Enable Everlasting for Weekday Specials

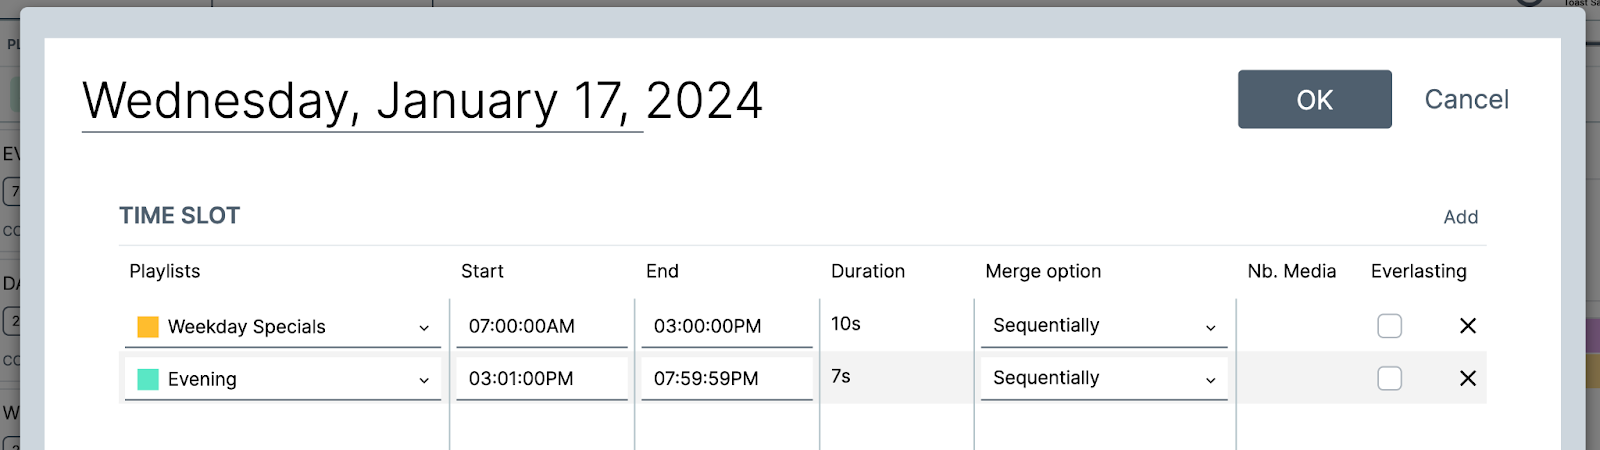[x=1389, y=326]
